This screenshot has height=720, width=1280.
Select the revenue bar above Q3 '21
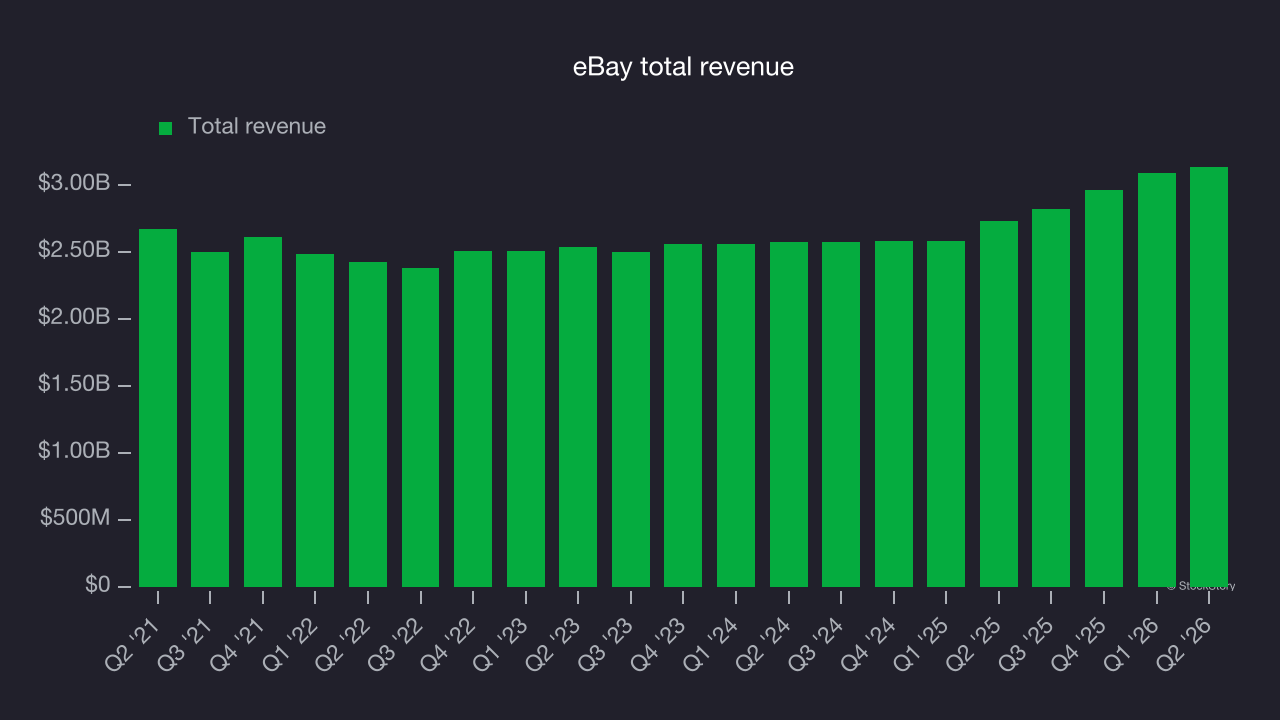tap(210, 419)
